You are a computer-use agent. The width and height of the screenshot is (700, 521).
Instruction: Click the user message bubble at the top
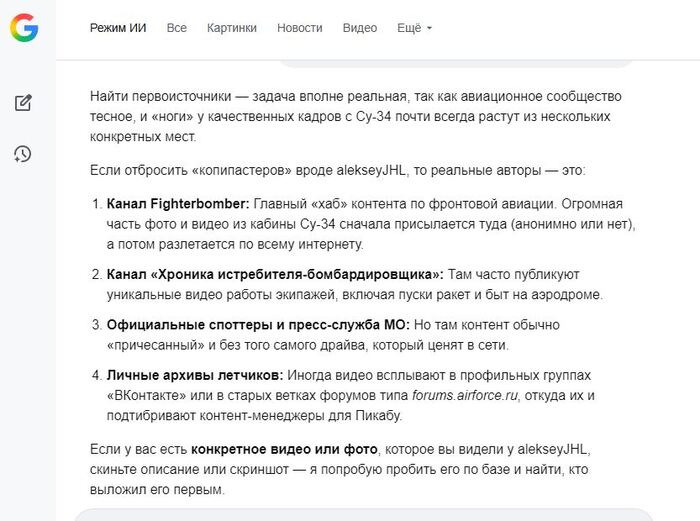click(455, 61)
